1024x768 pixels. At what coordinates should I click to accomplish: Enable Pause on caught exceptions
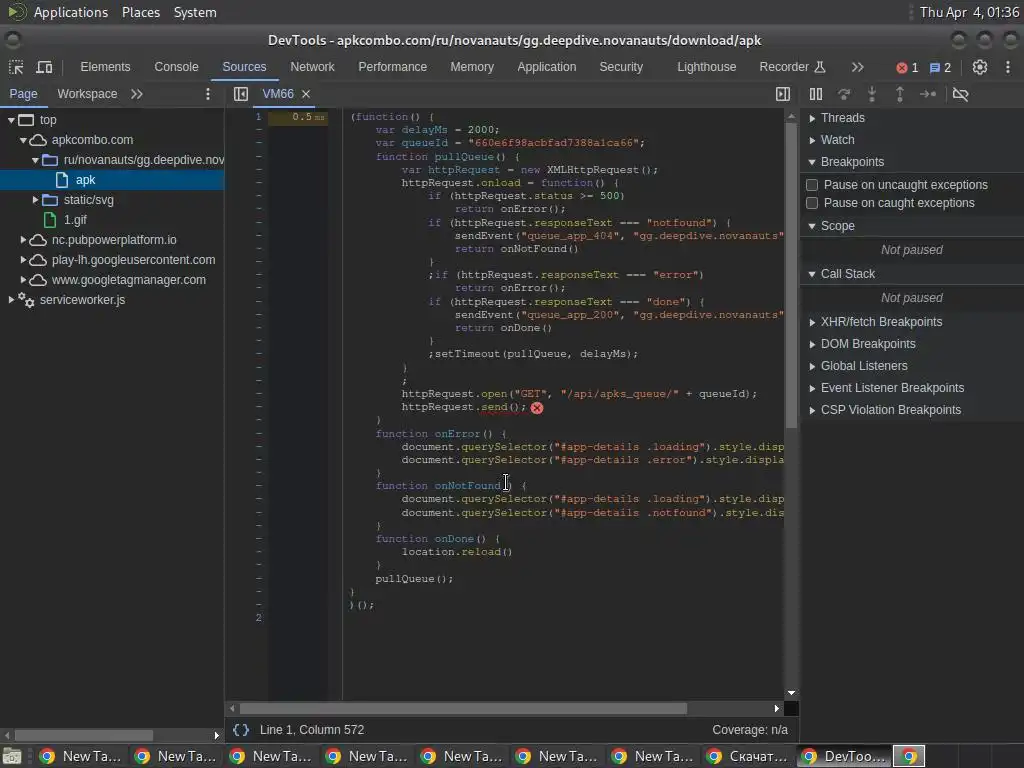pyautogui.click(x=812, y=203)
